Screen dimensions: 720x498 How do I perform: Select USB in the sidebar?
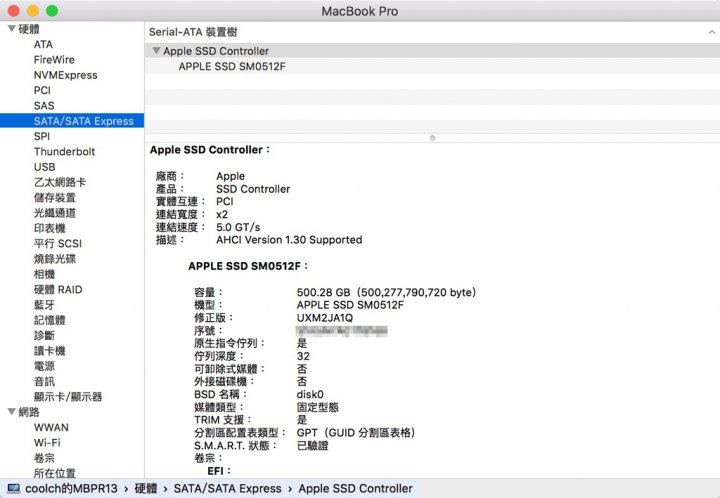(x=45, y=167)
